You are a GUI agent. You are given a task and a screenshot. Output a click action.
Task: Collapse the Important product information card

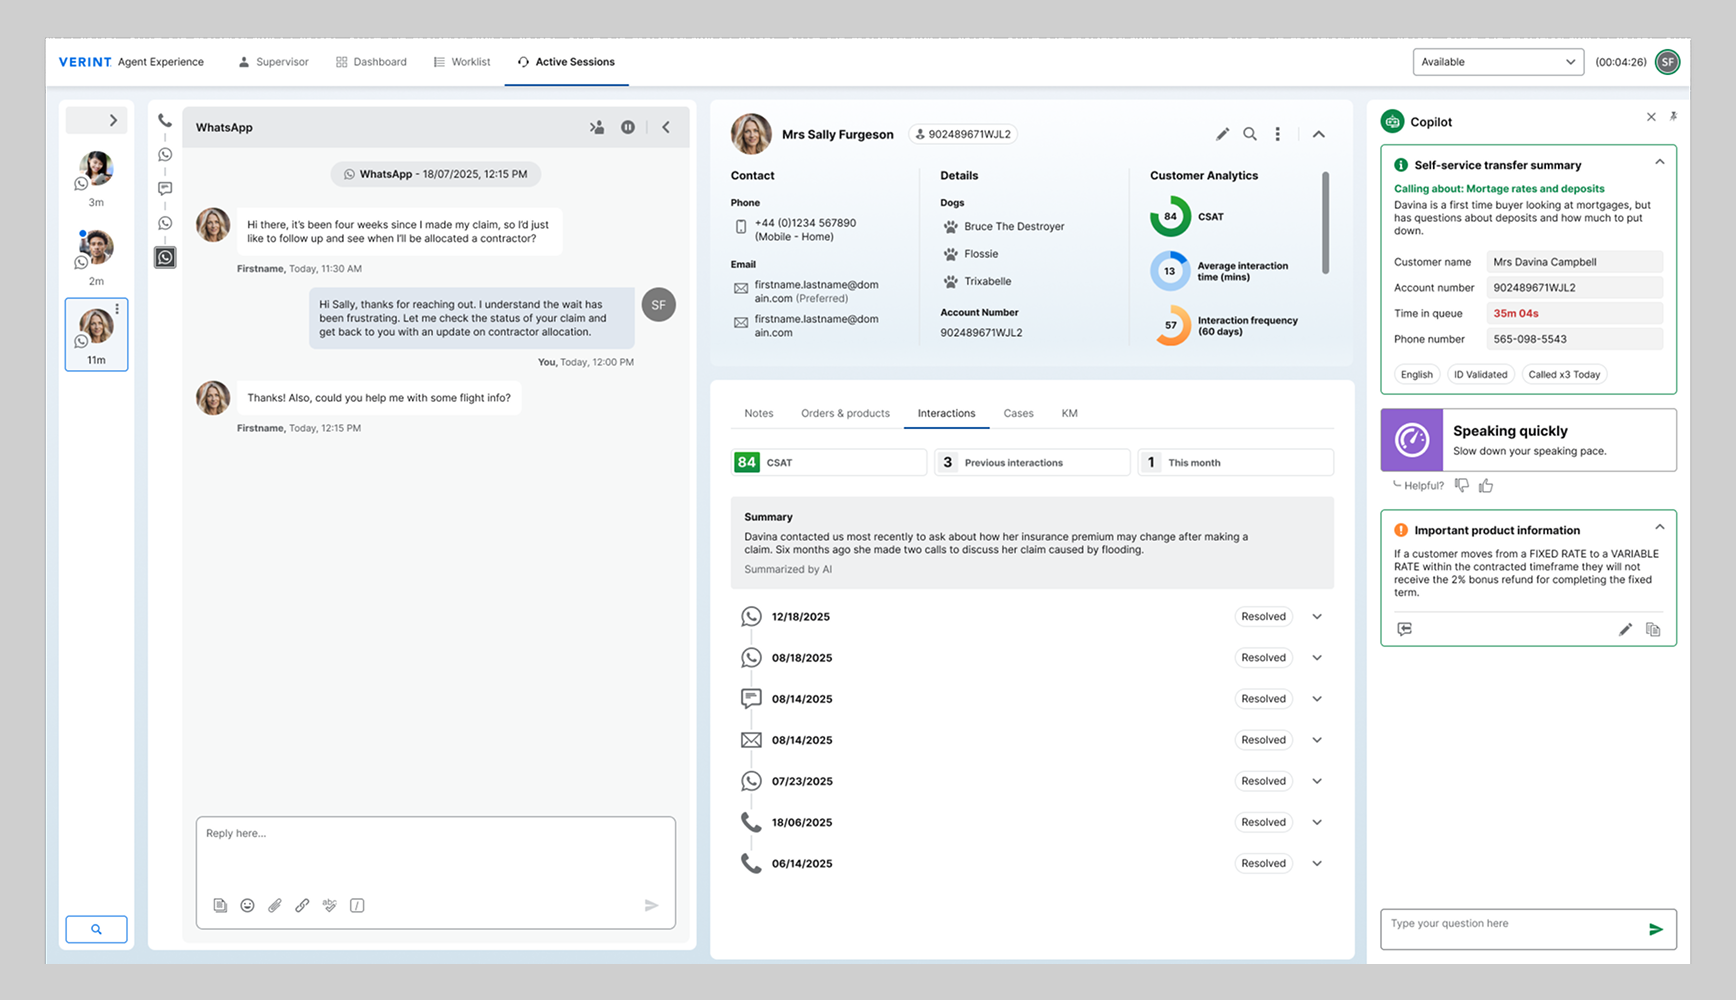(x=1659, y=527)
